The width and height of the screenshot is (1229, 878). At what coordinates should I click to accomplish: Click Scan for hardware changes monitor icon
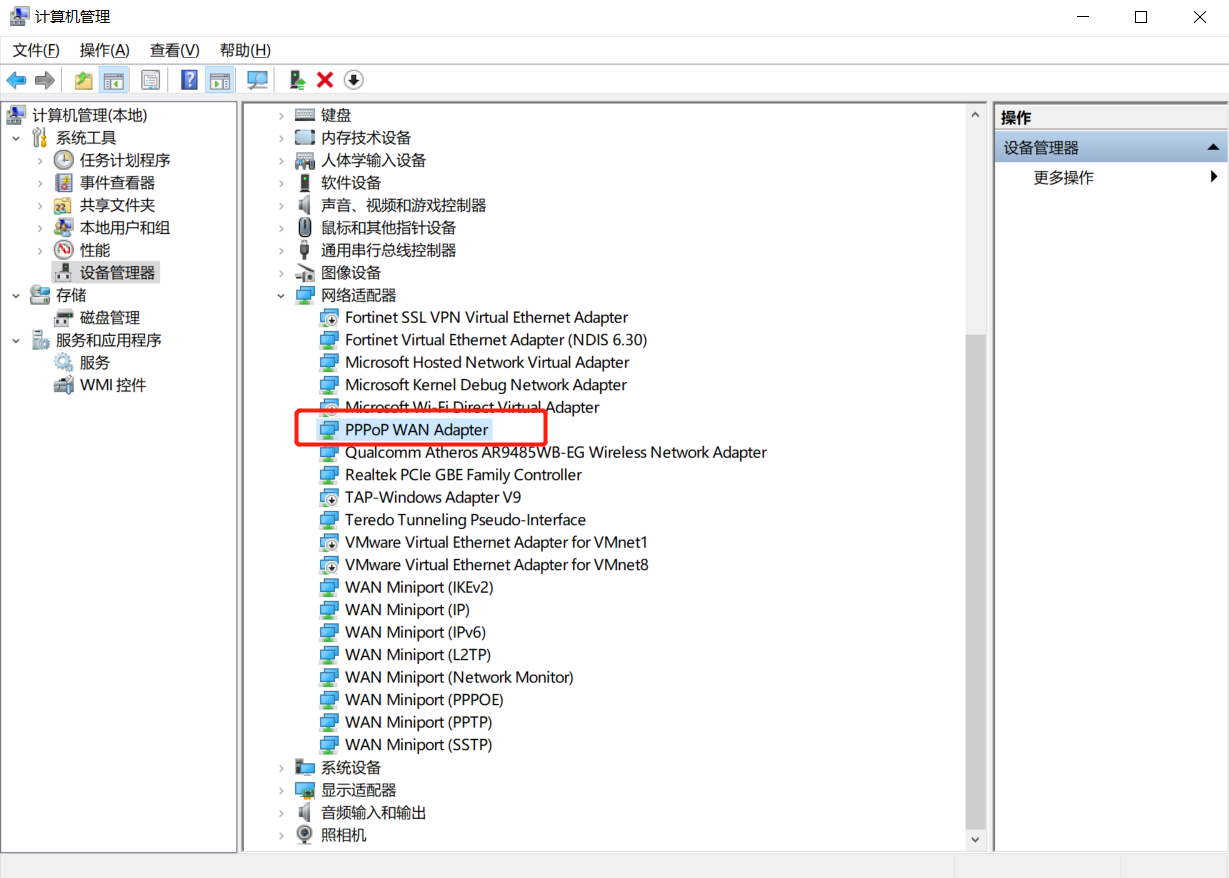(258, 80)
